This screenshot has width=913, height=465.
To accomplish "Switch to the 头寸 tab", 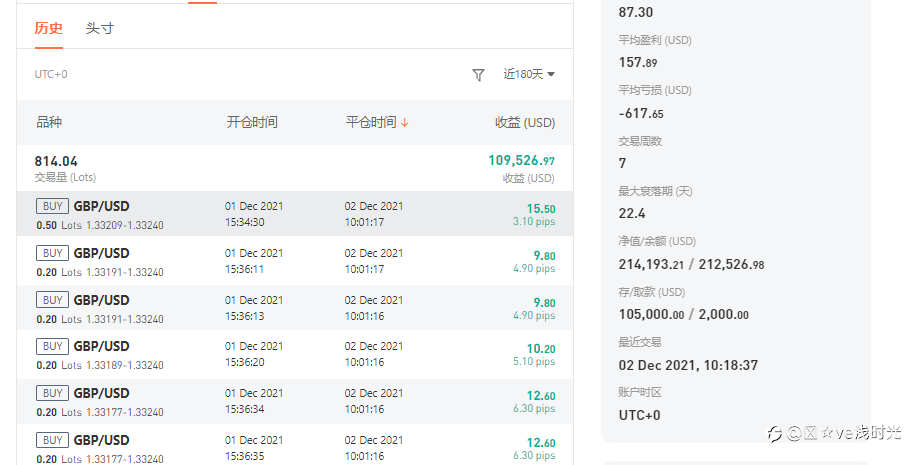I will click(100, 28).
